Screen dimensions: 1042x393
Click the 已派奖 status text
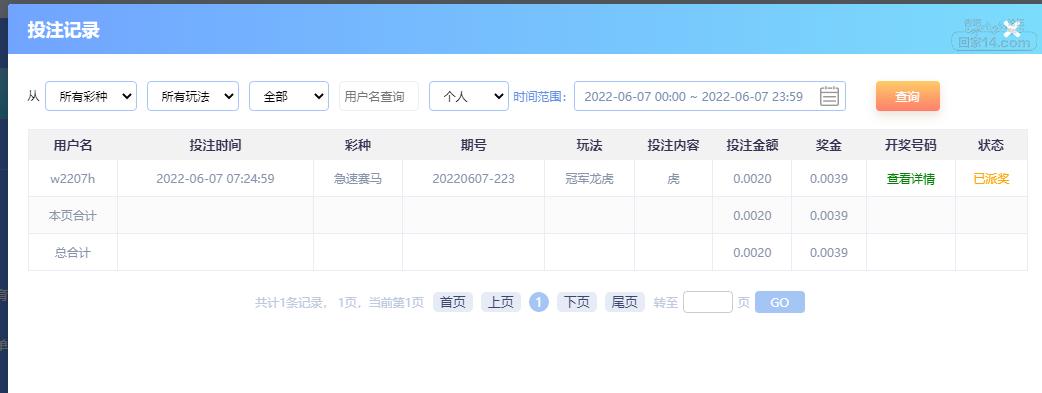[991, 179]
